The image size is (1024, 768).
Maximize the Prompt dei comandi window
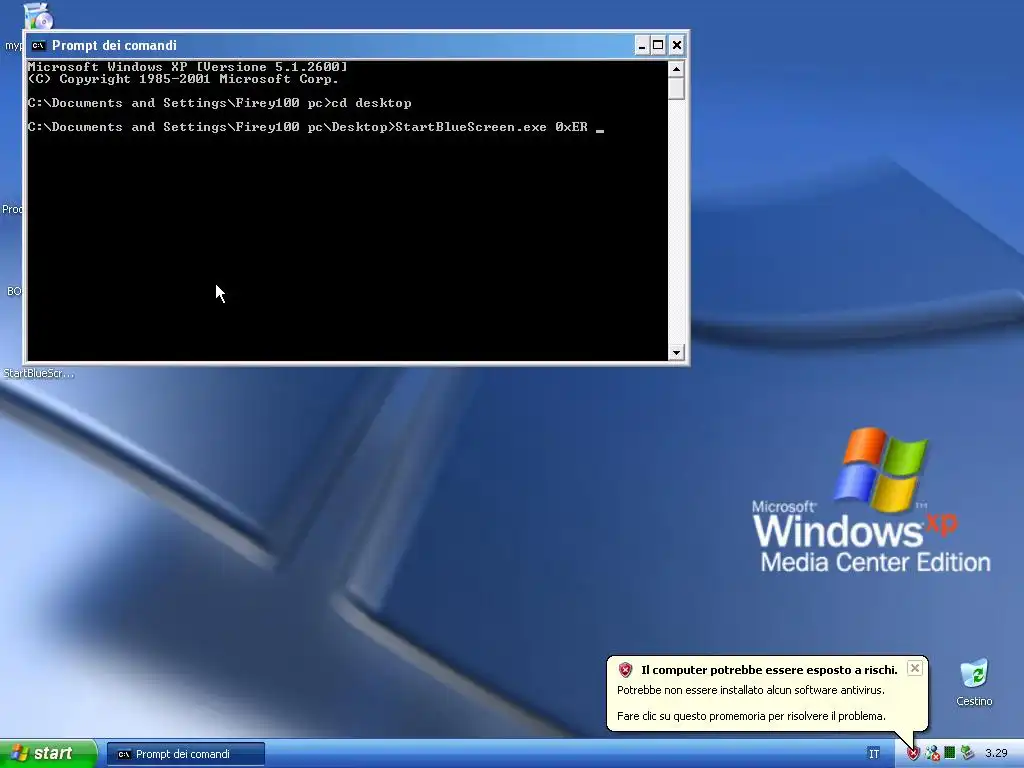tap(658, 45)
